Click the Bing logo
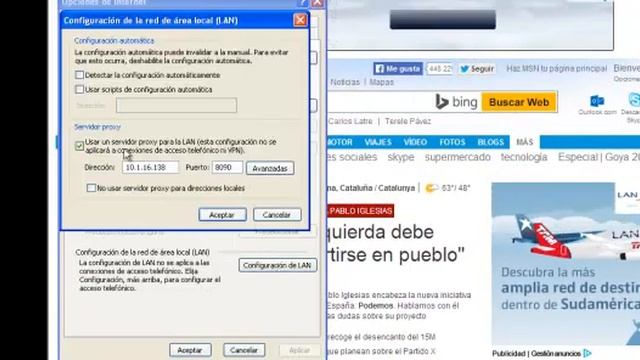 pos(456,102)
